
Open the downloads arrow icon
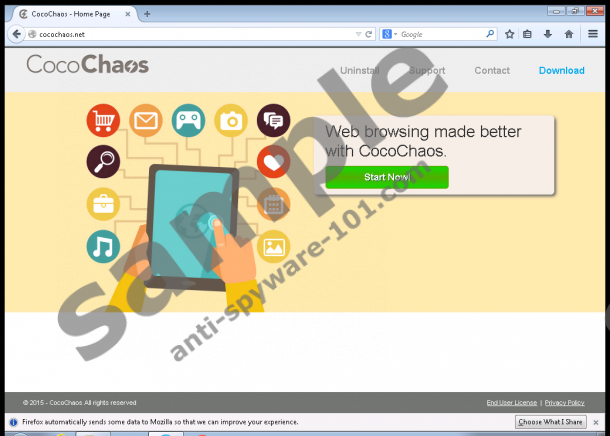click(547, 34)
